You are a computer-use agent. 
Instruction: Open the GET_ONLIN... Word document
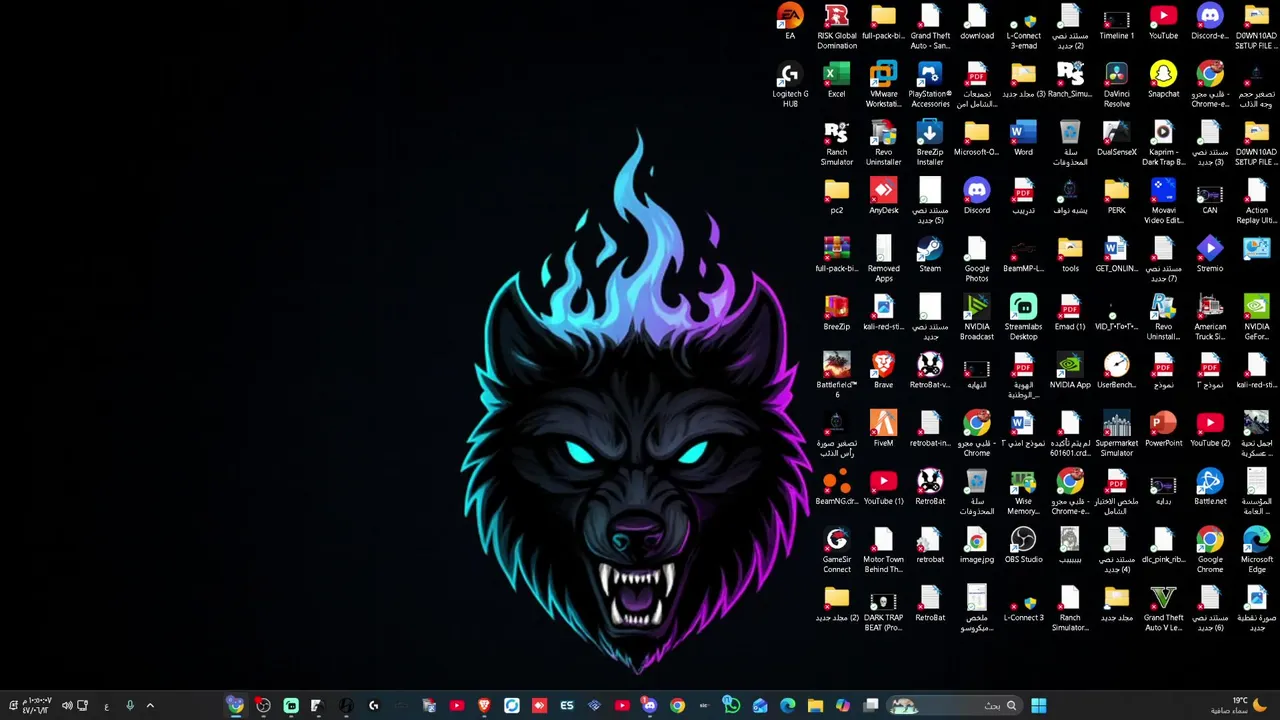tap(1117, 255)
